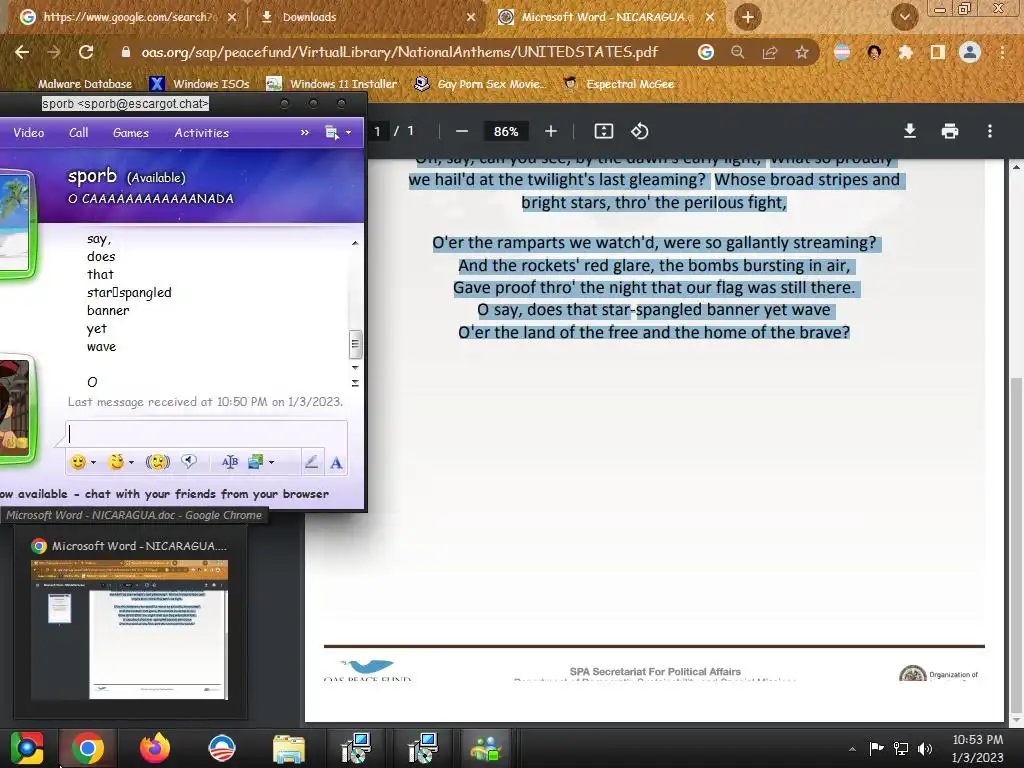The image size is (1024, 768).
Task: Fit PDF to page
Action: tap(604, 131)
